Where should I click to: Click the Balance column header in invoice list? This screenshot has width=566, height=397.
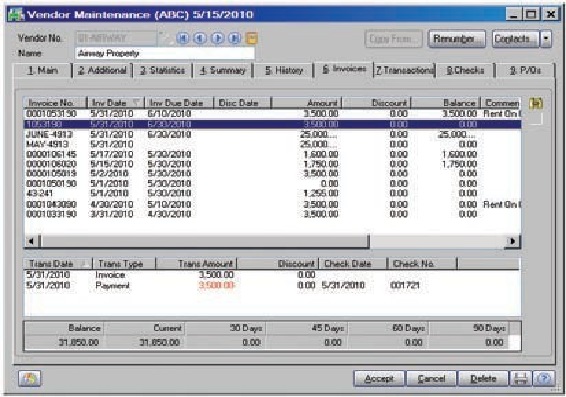(x=446, y=103)
